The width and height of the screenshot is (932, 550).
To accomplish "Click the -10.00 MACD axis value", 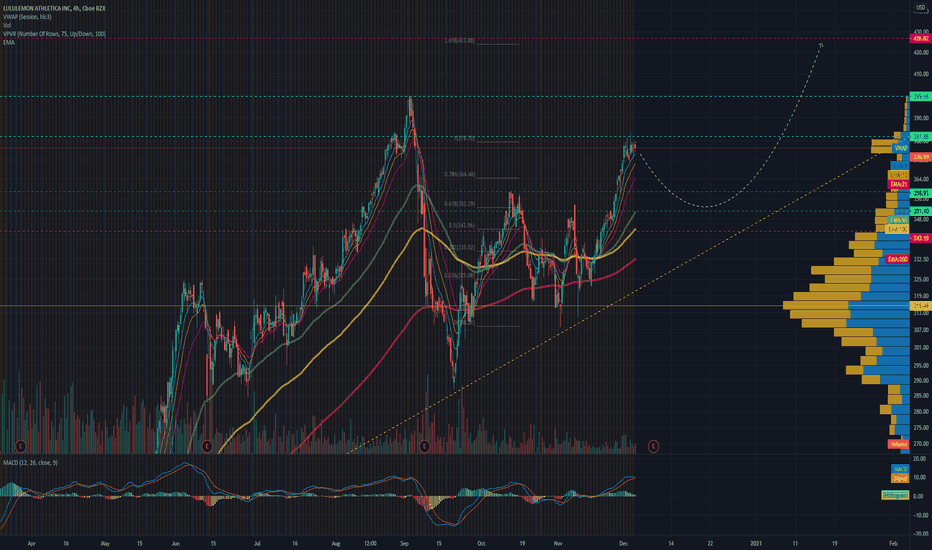I will point(920,515).
